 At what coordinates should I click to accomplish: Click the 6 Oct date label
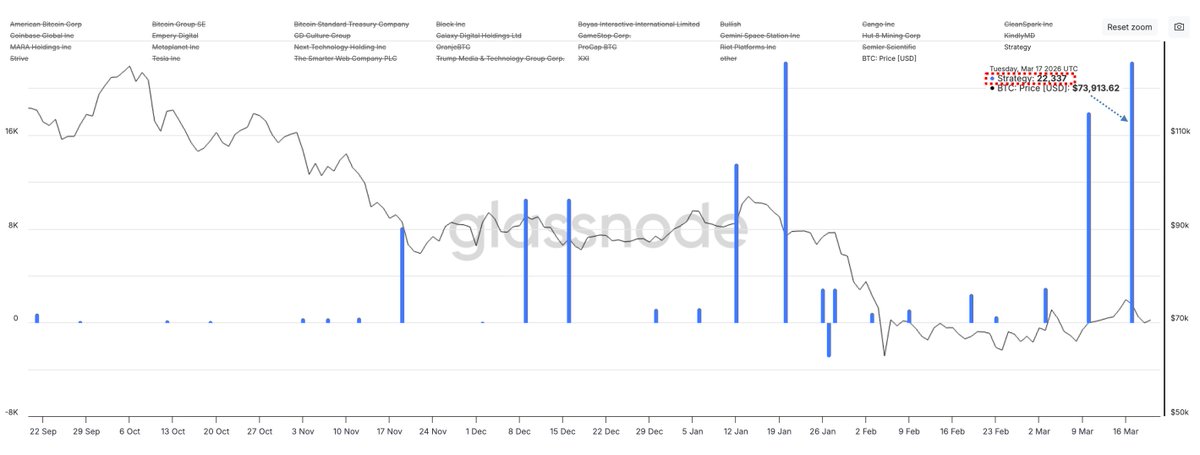click(129, 432)
